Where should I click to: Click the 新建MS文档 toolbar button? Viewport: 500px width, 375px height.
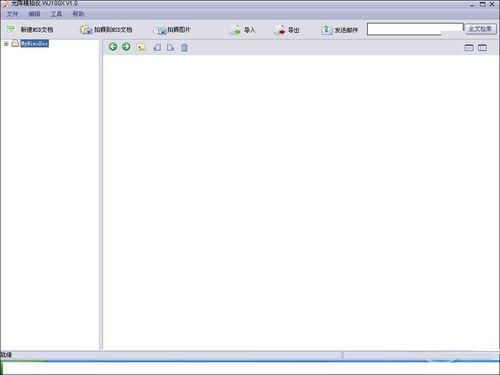(30, 30)
